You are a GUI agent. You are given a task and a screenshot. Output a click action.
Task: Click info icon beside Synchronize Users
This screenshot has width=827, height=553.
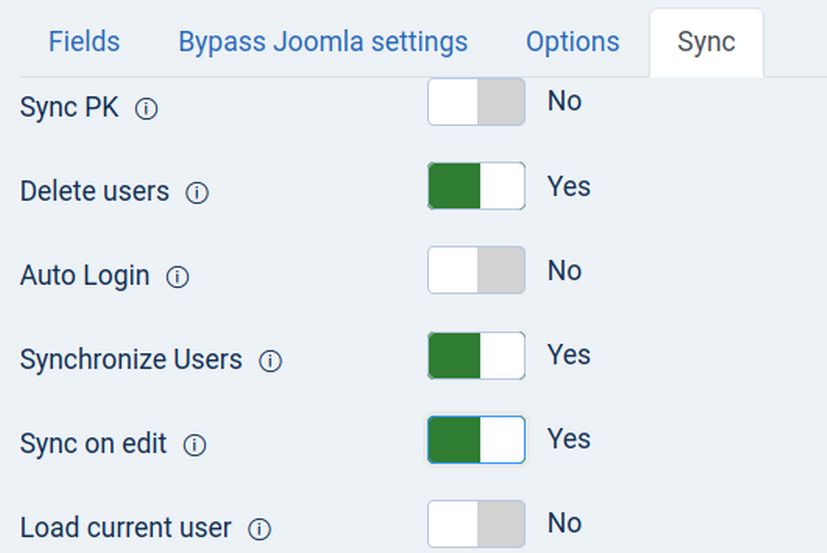(x=270, y=361)
